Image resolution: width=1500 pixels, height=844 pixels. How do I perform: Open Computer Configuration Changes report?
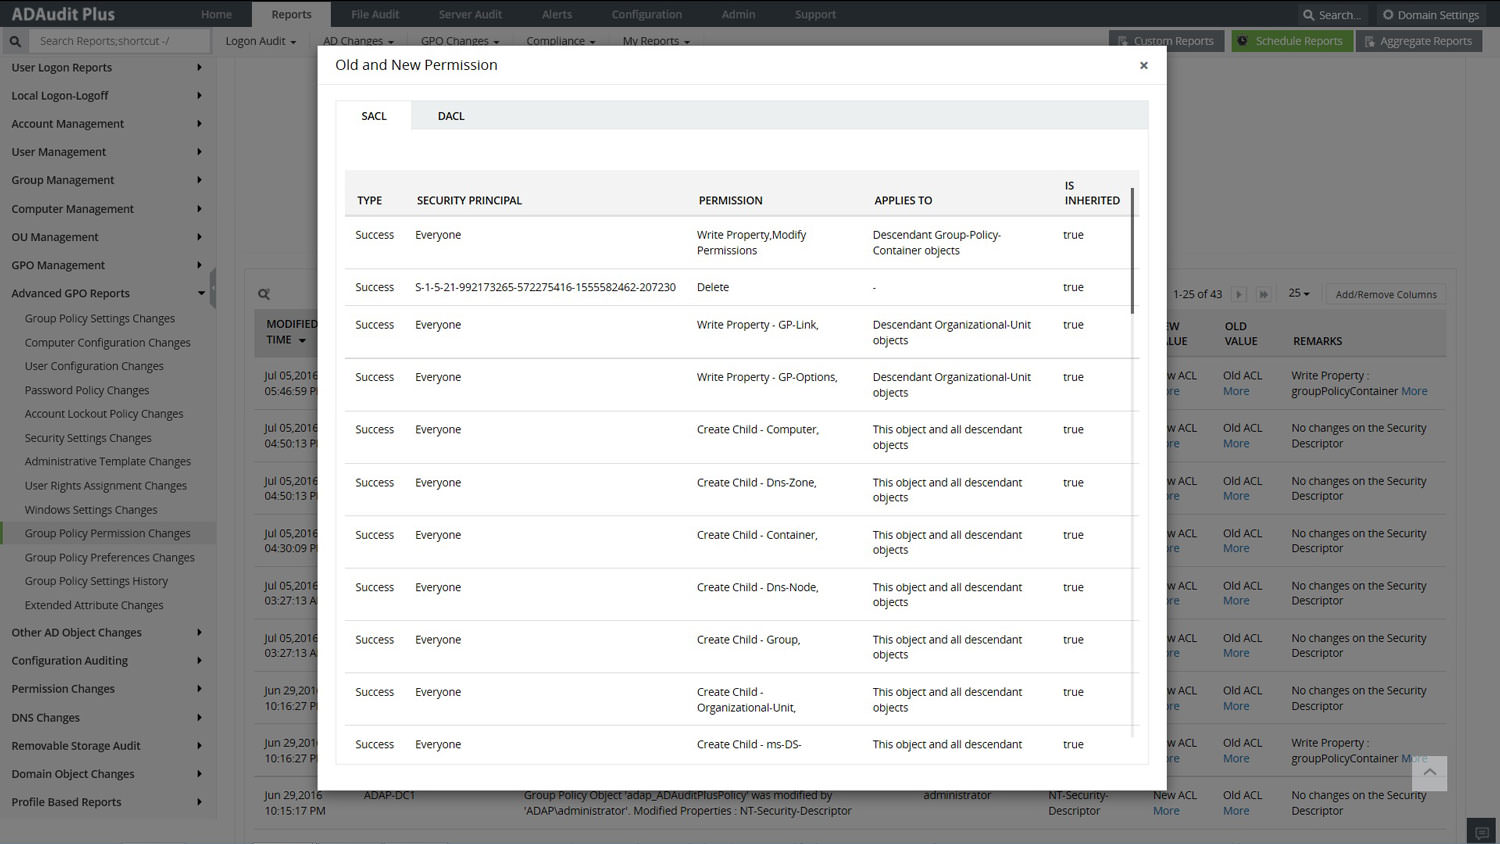pos(107,342)
